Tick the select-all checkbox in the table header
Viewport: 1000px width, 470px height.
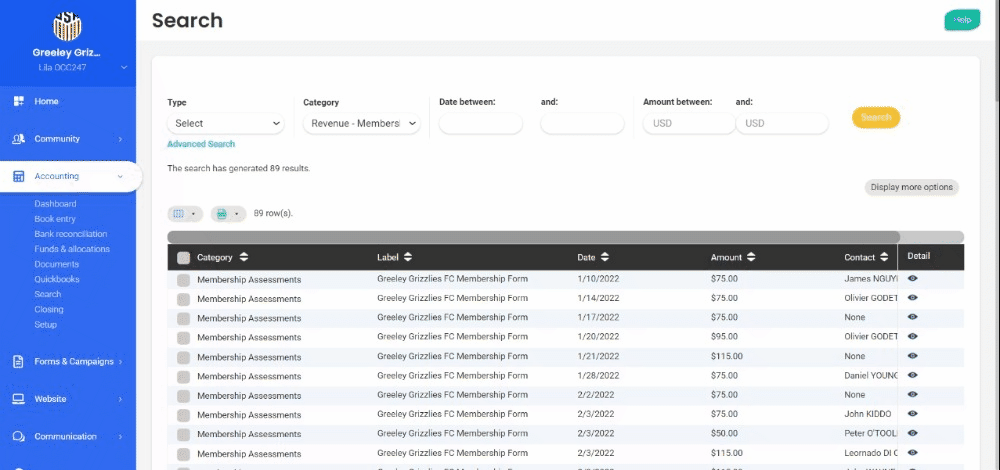point(183,257)
